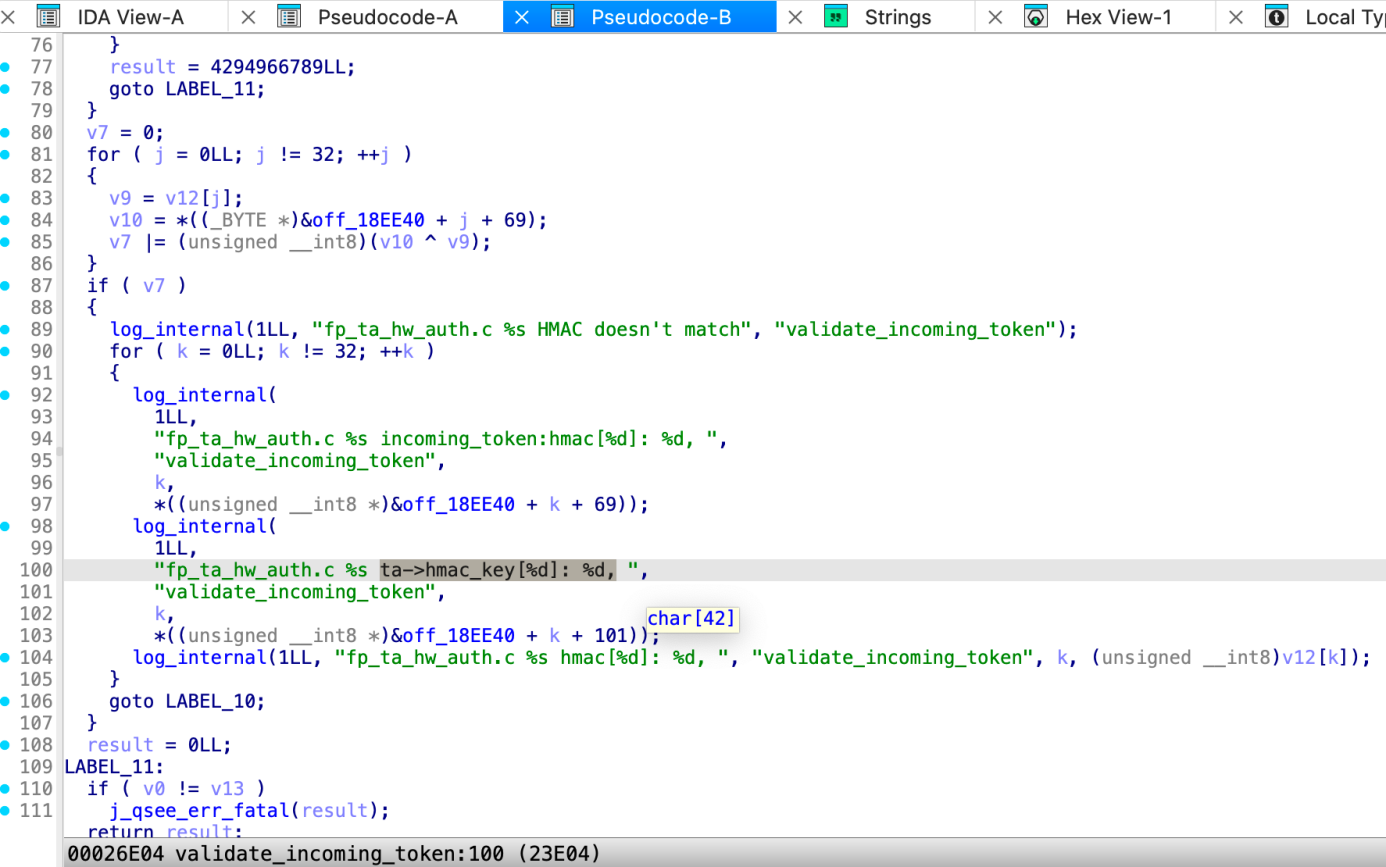This screenshot has height=867, width=1386.
Task: Toggle breakpoint dot on line 78
Action: pyautogui.click(x=6, y=89)
